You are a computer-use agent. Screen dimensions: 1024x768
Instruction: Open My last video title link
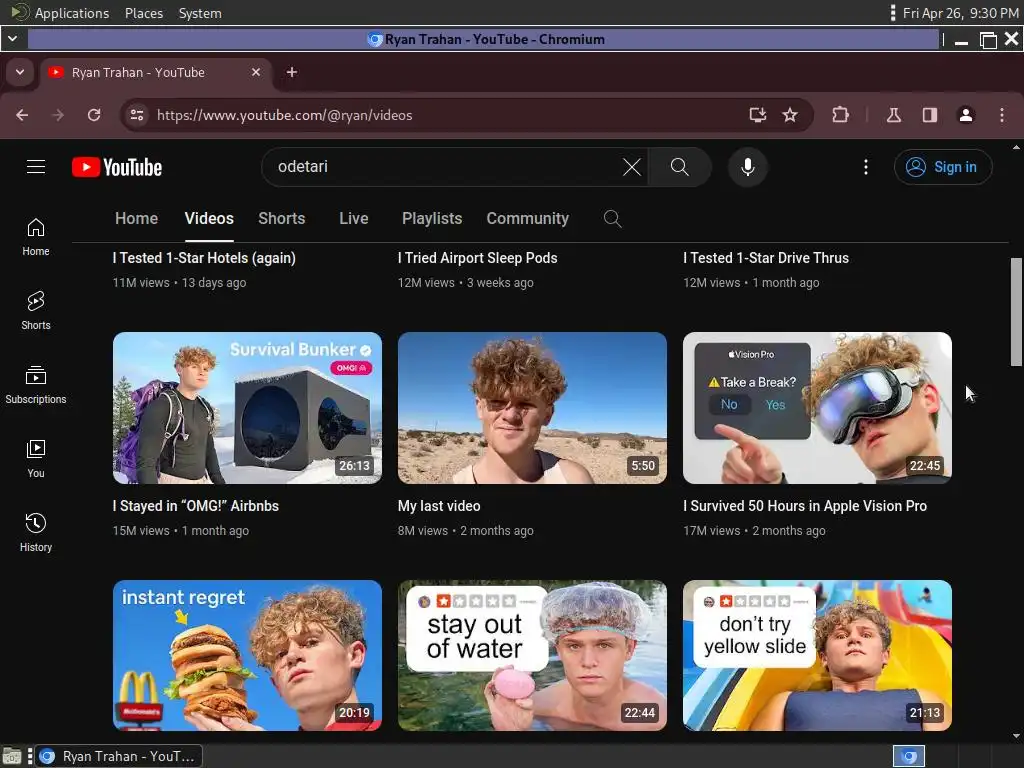tap(439, 506)
